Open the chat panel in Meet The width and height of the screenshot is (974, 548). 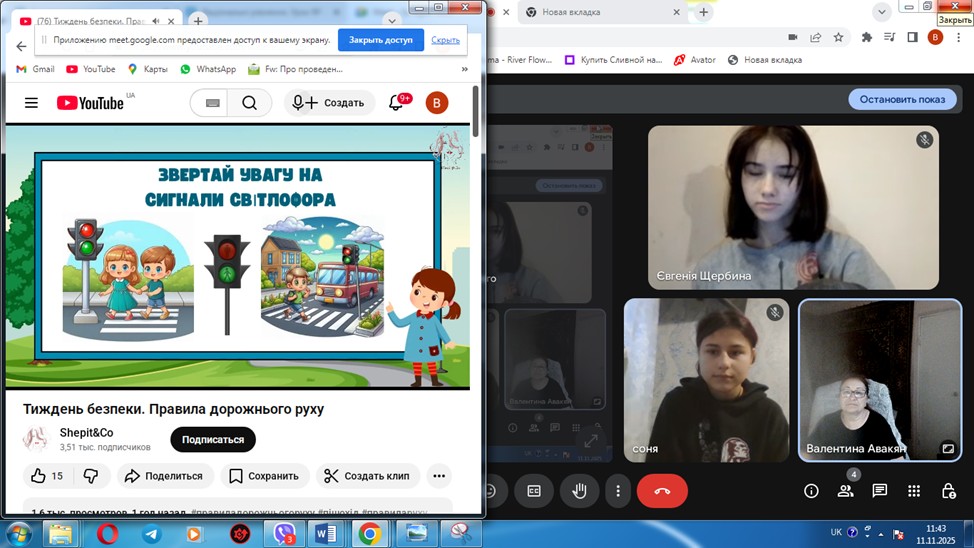point(879,491)
